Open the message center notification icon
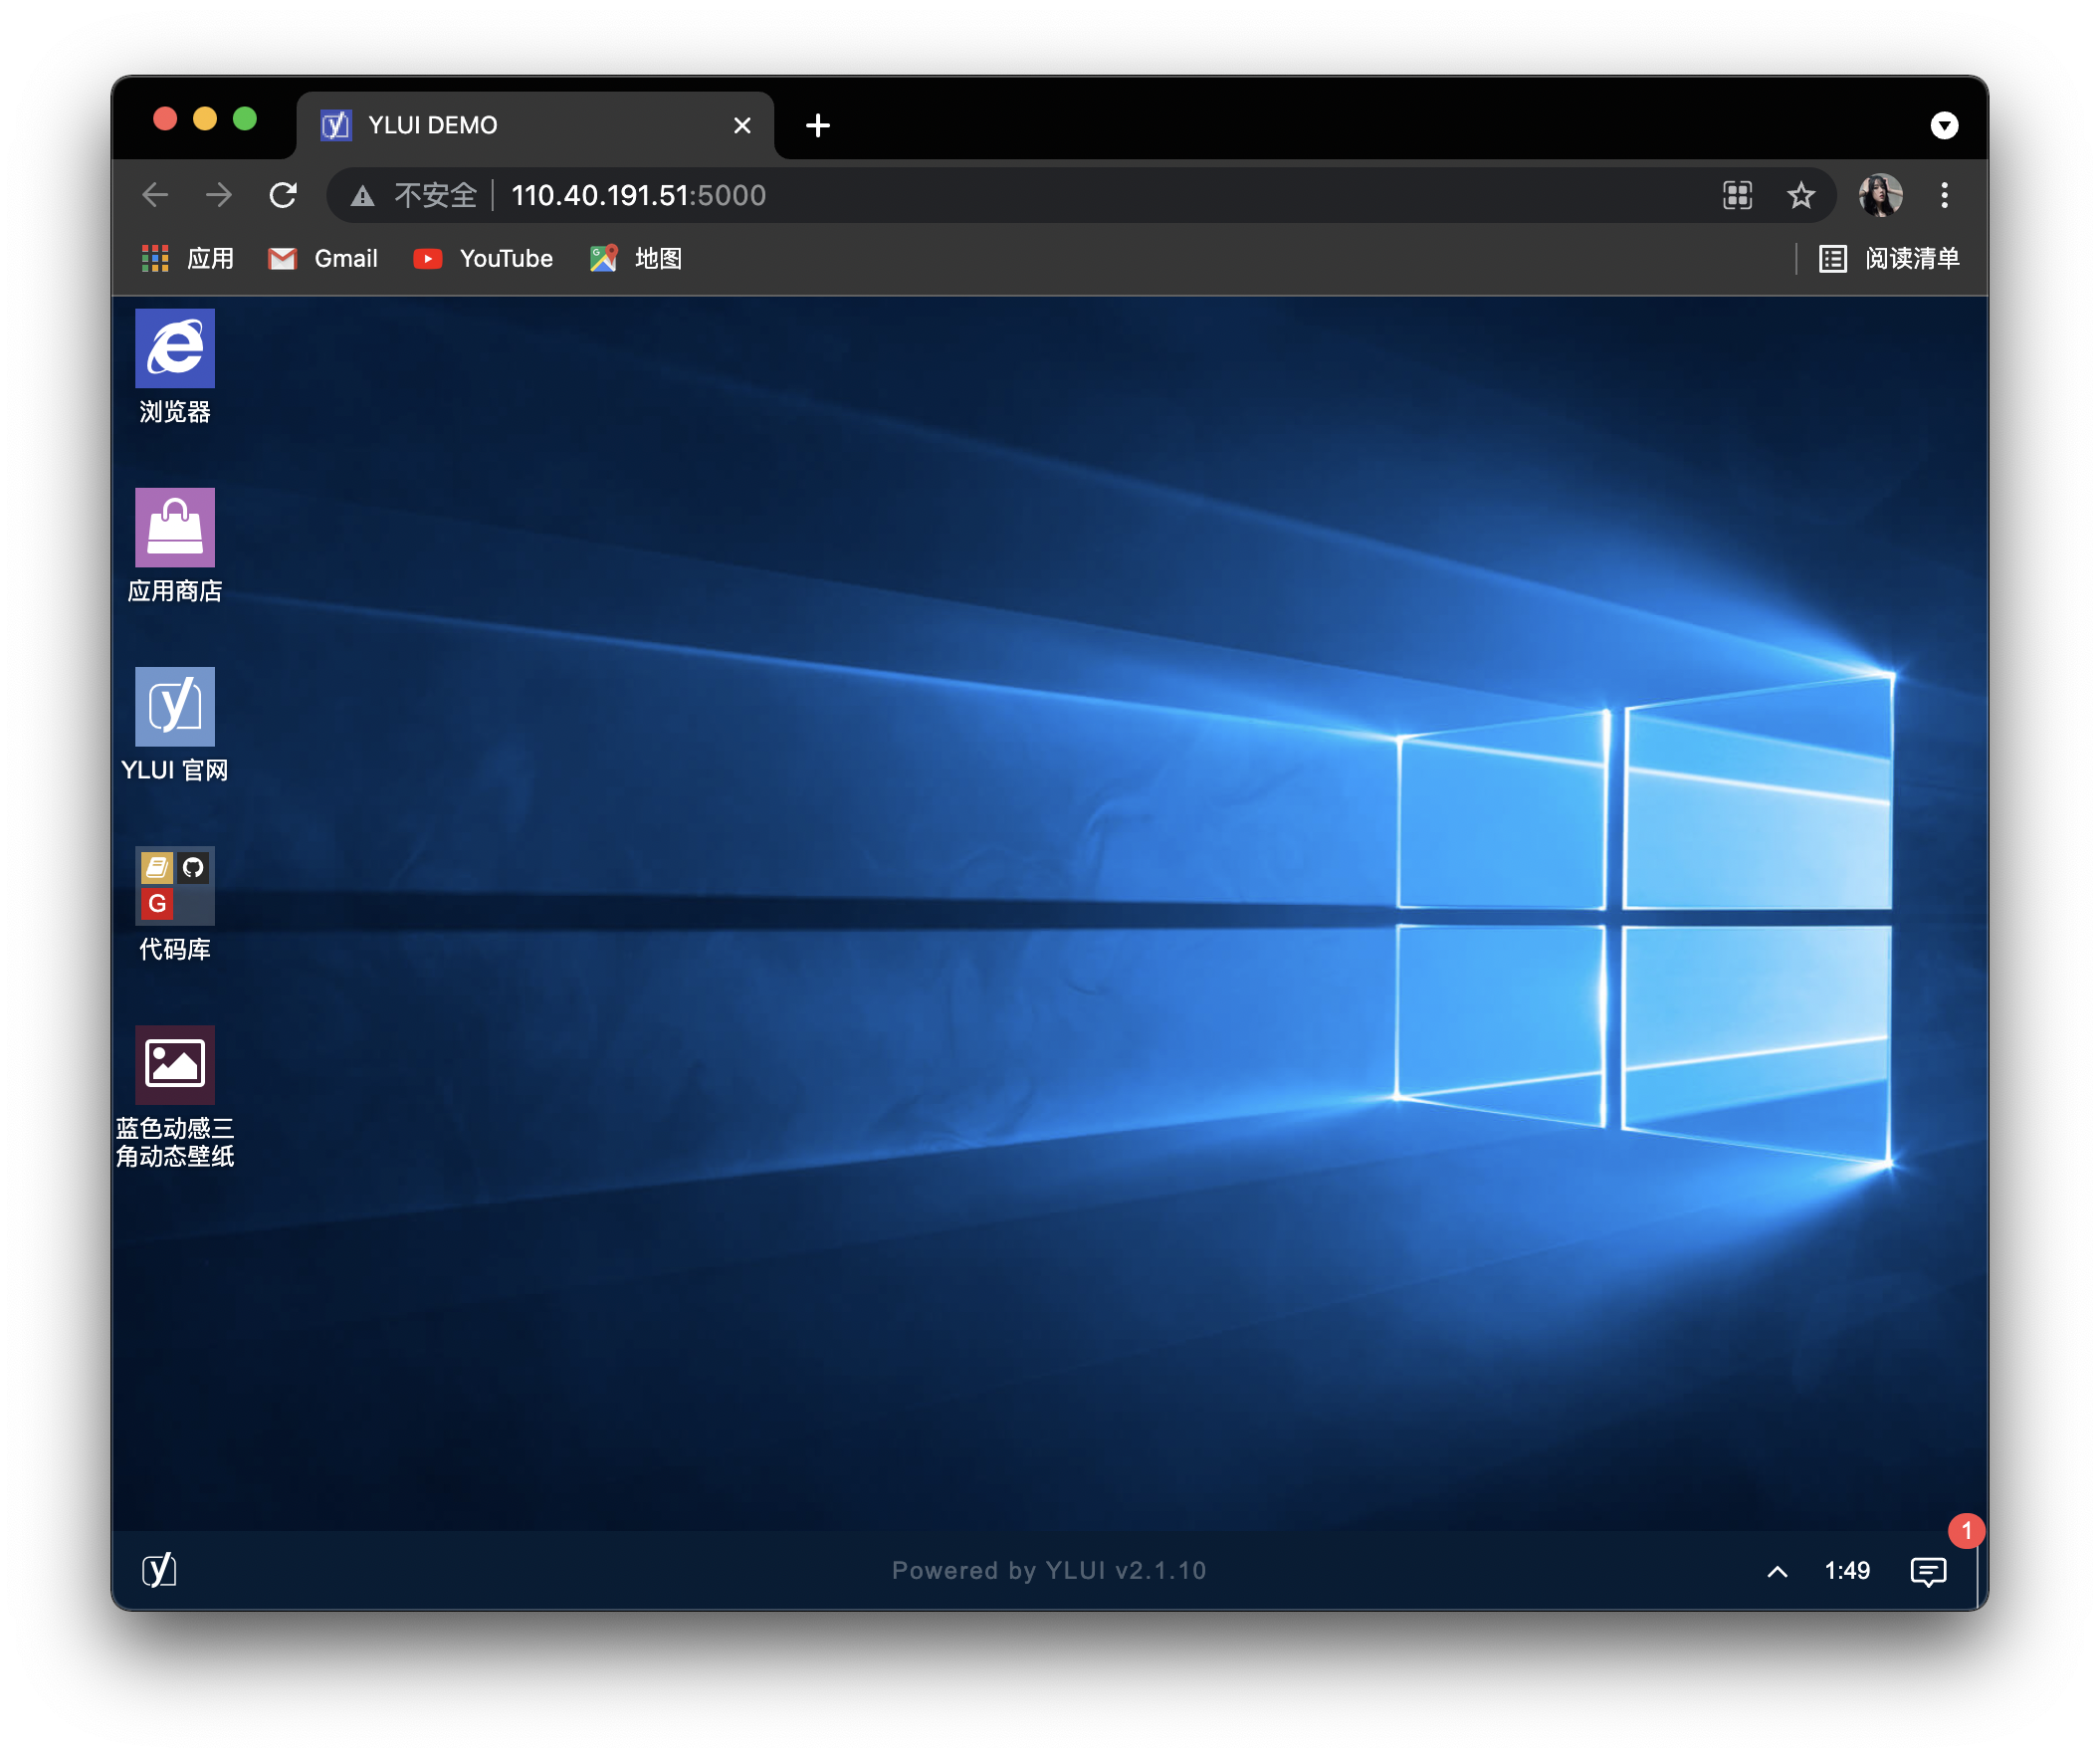Image resolution: width=2100 pixels, height=1758 pixels. coord(1927,1571)
